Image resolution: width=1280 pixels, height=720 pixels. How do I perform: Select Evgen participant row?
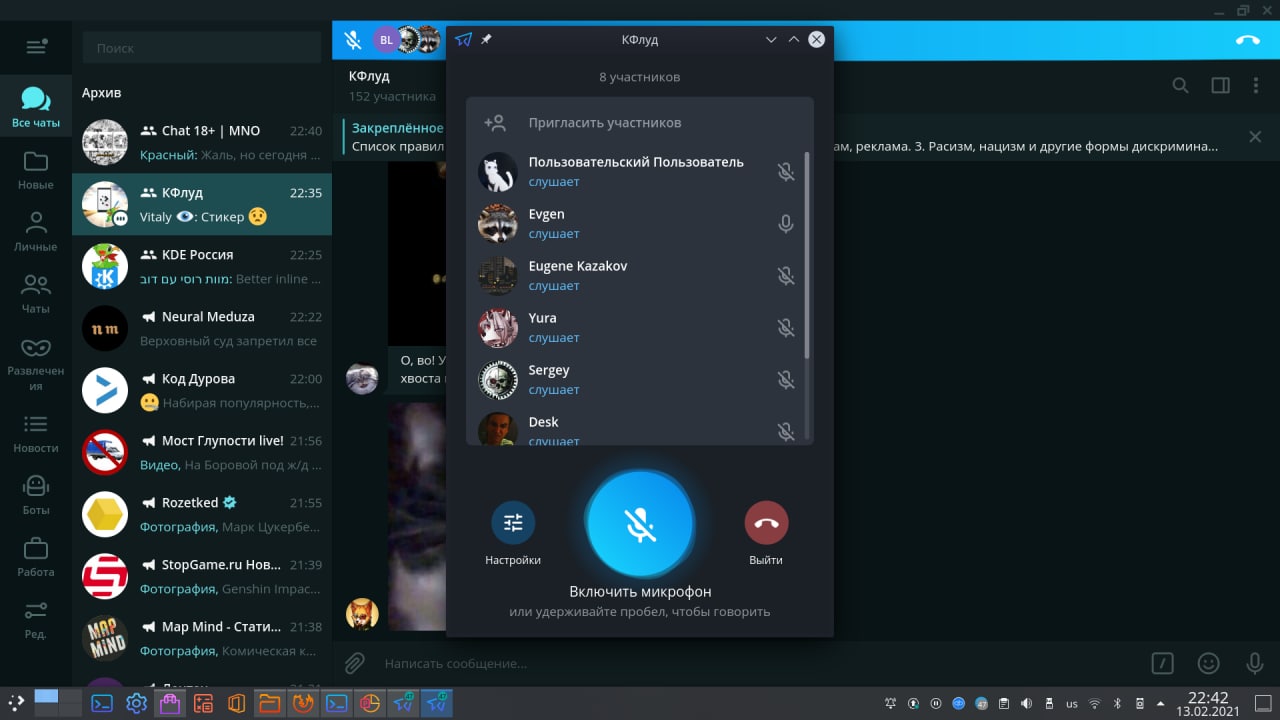point(636,224)
